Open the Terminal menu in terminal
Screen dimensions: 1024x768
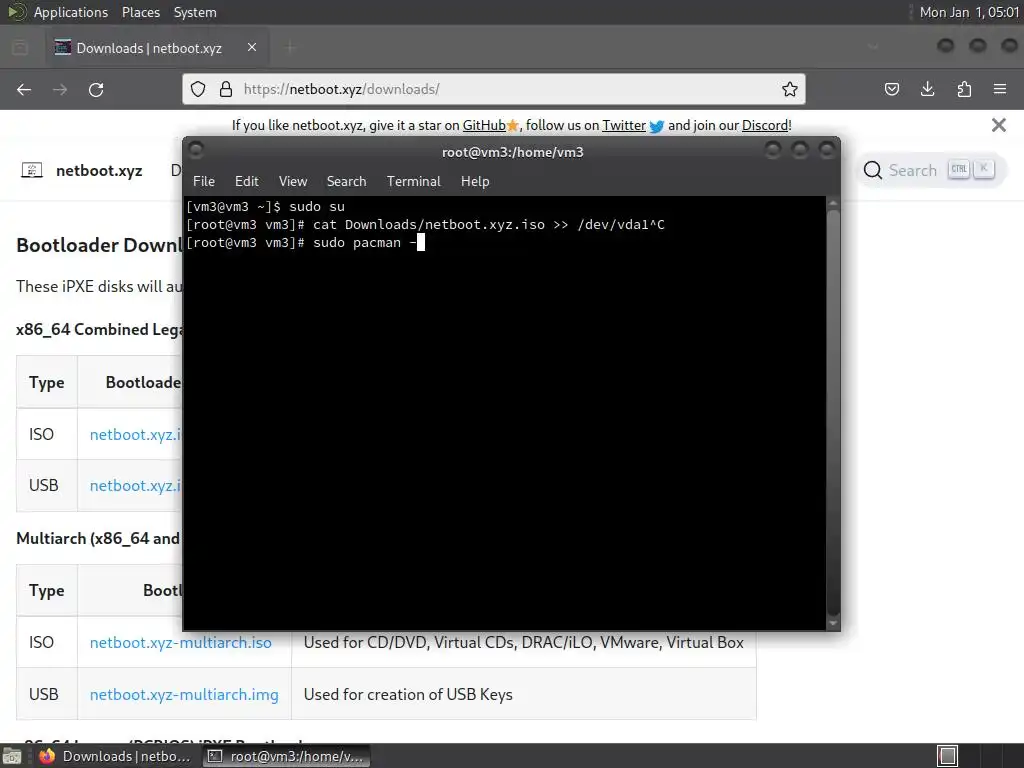pos(413,182)
